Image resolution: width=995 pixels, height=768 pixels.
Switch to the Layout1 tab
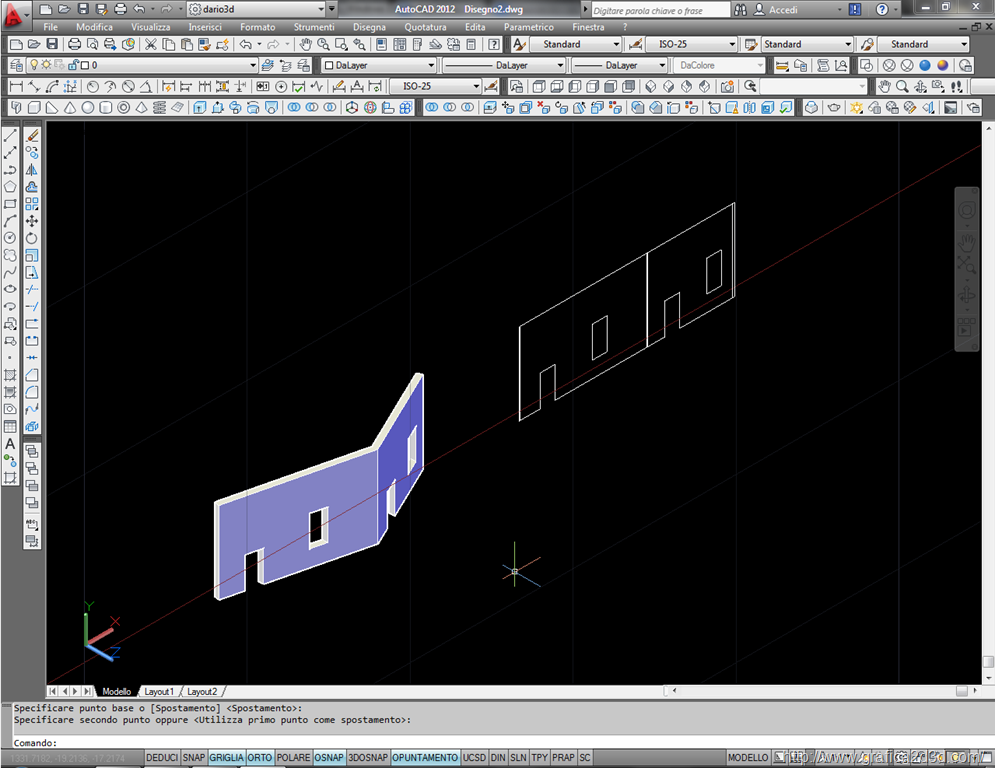159,691
